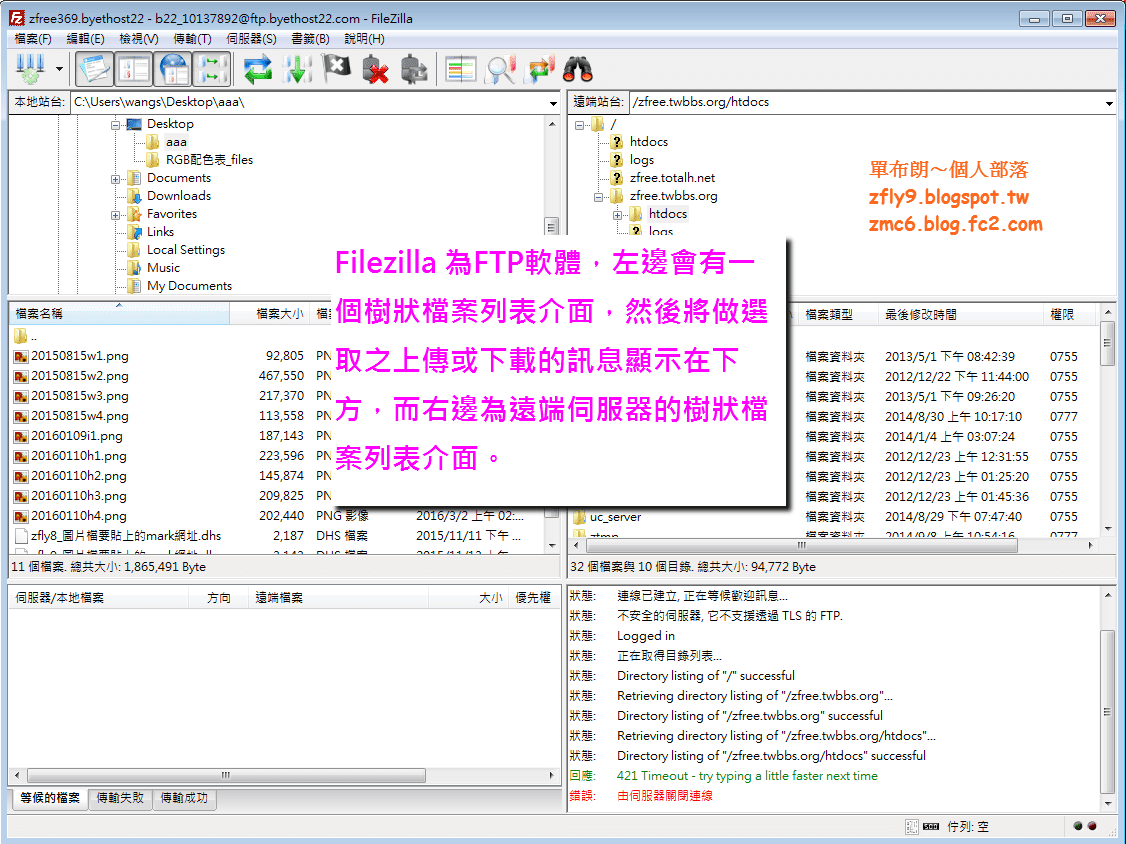1126x844 pixels.
Task: Select zfly8 mark網址.dhs file
Action: [126, 536]
